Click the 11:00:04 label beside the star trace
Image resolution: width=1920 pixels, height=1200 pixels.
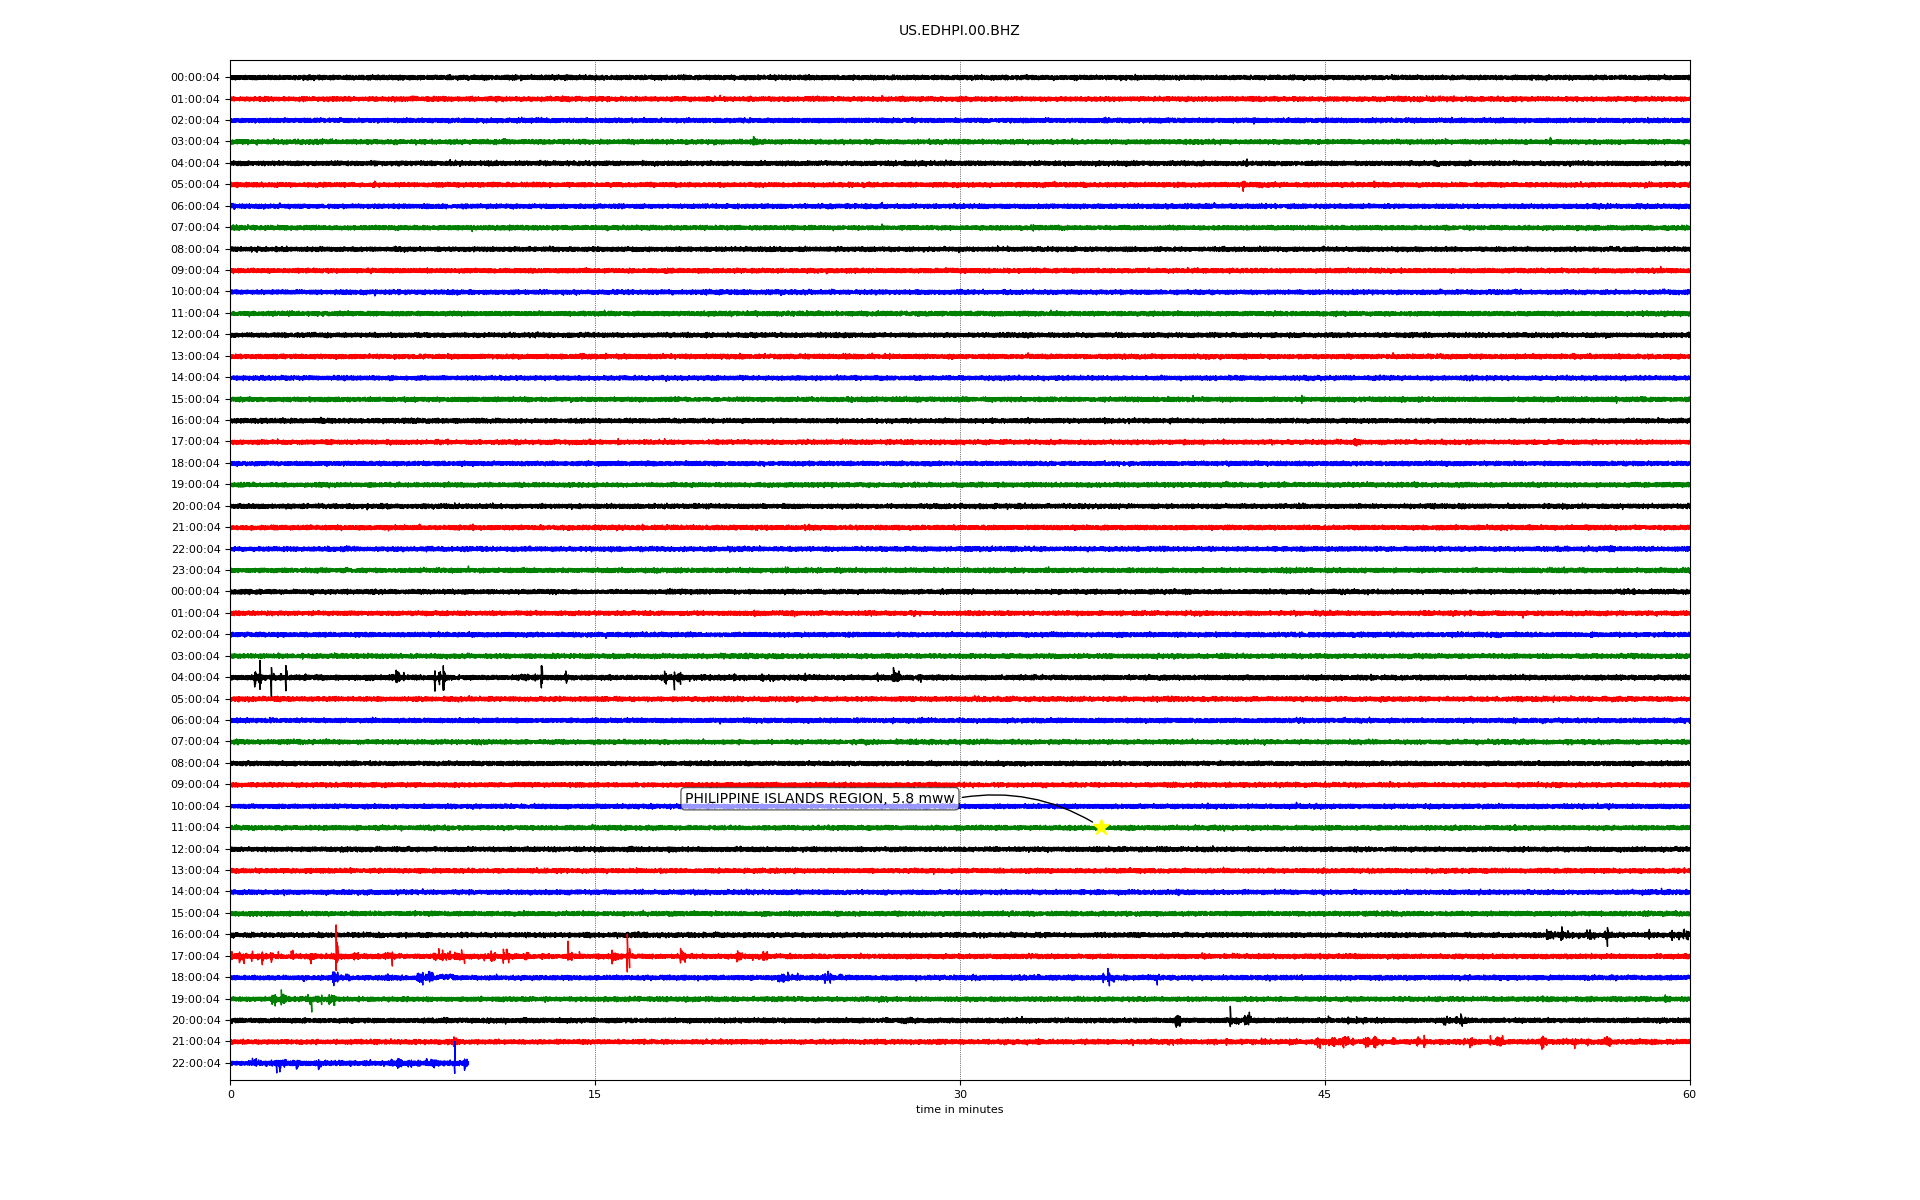click(x=195, y=828)
